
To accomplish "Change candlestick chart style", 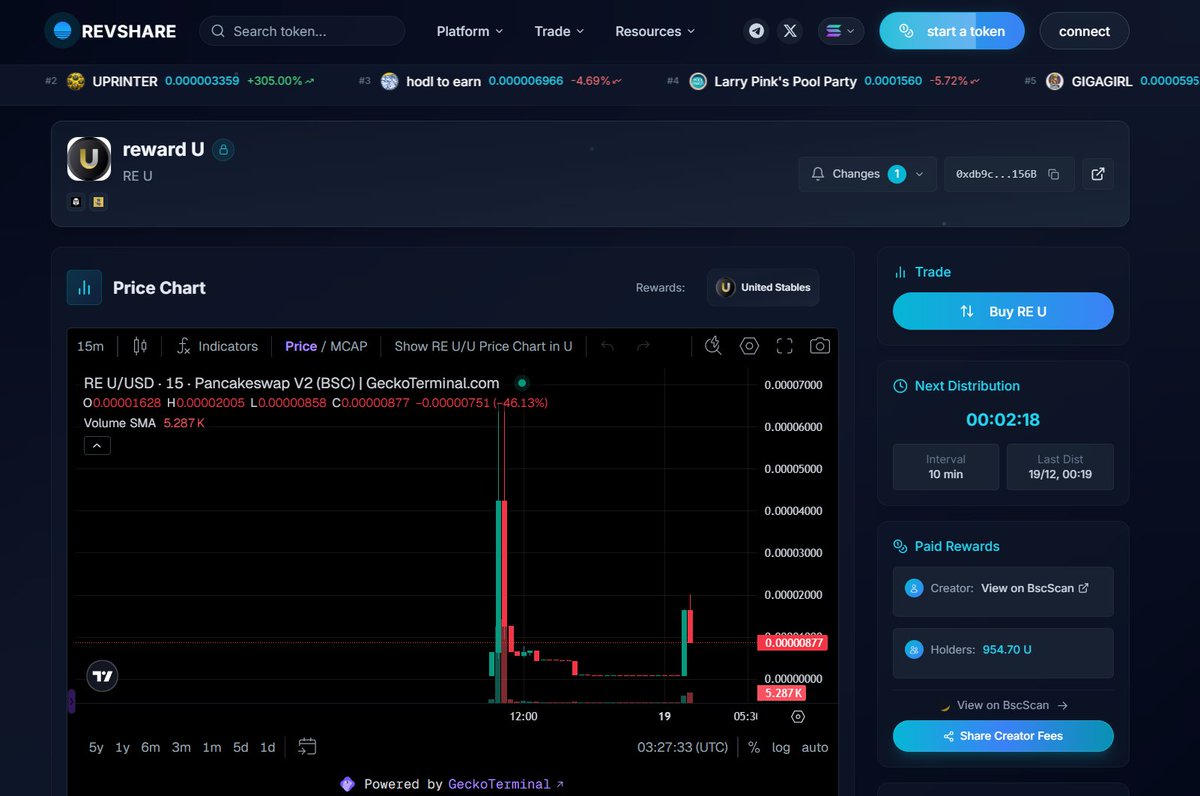I will [x=140, y=346].
